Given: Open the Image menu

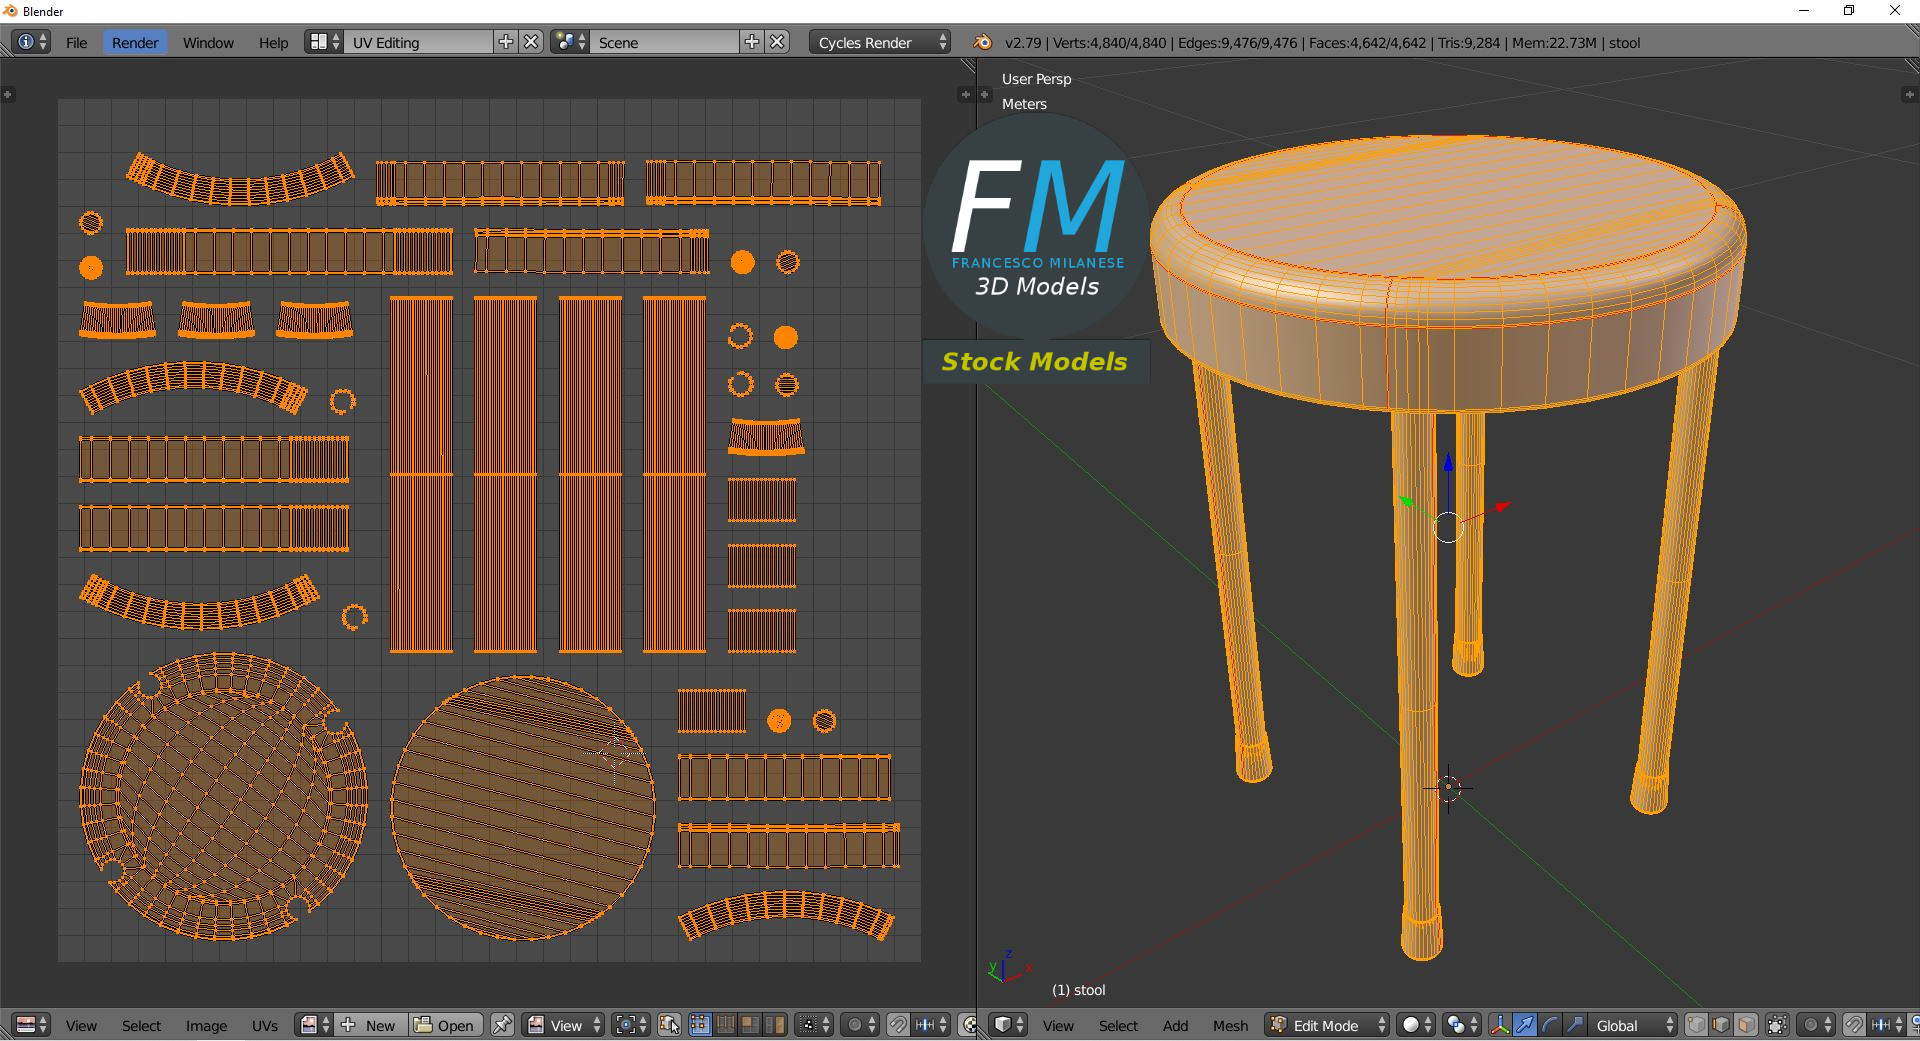Looking at the screenshot, I should point(206,1026).
